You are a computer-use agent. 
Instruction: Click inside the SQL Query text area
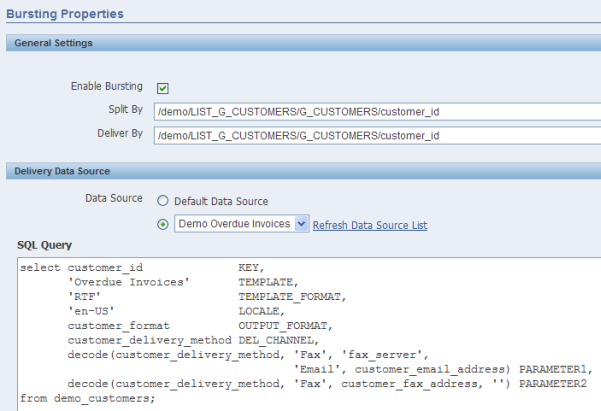(x=310, y=334)
